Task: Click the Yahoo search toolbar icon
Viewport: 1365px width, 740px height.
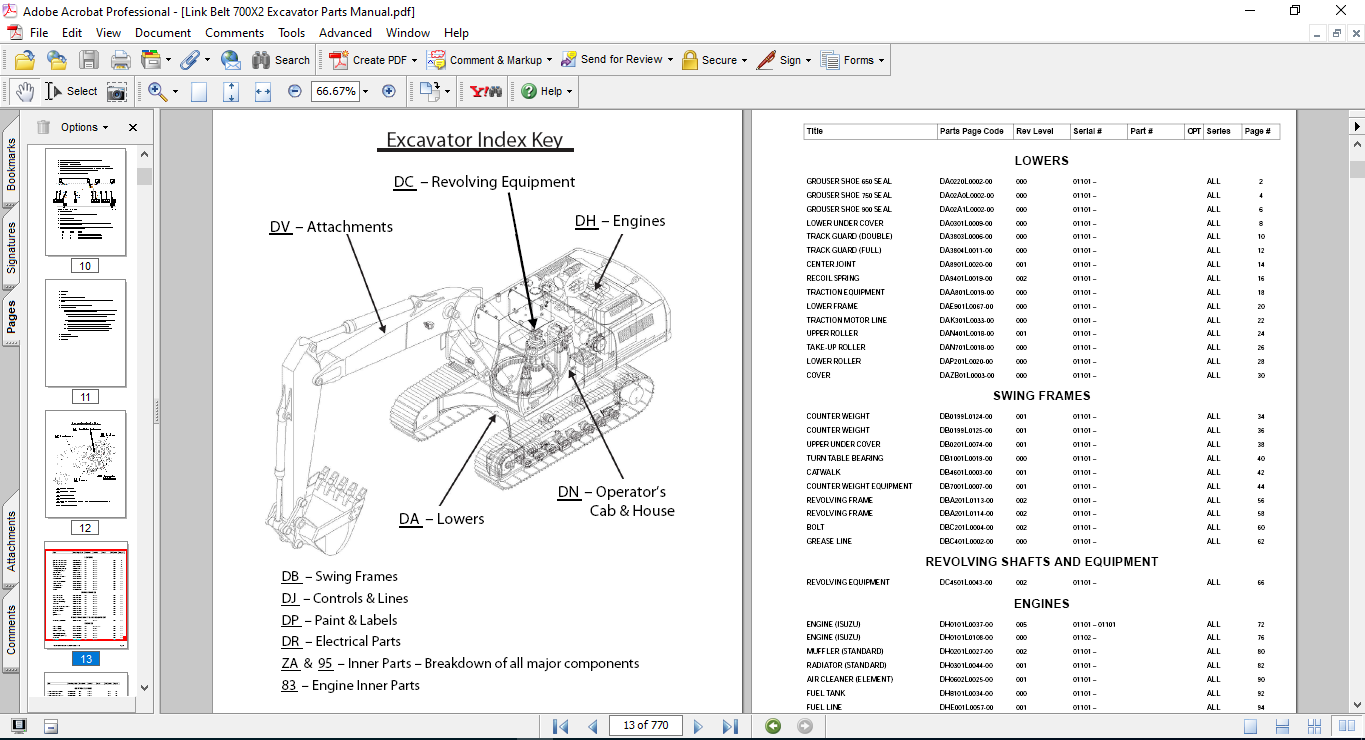Action: point(486,91)
